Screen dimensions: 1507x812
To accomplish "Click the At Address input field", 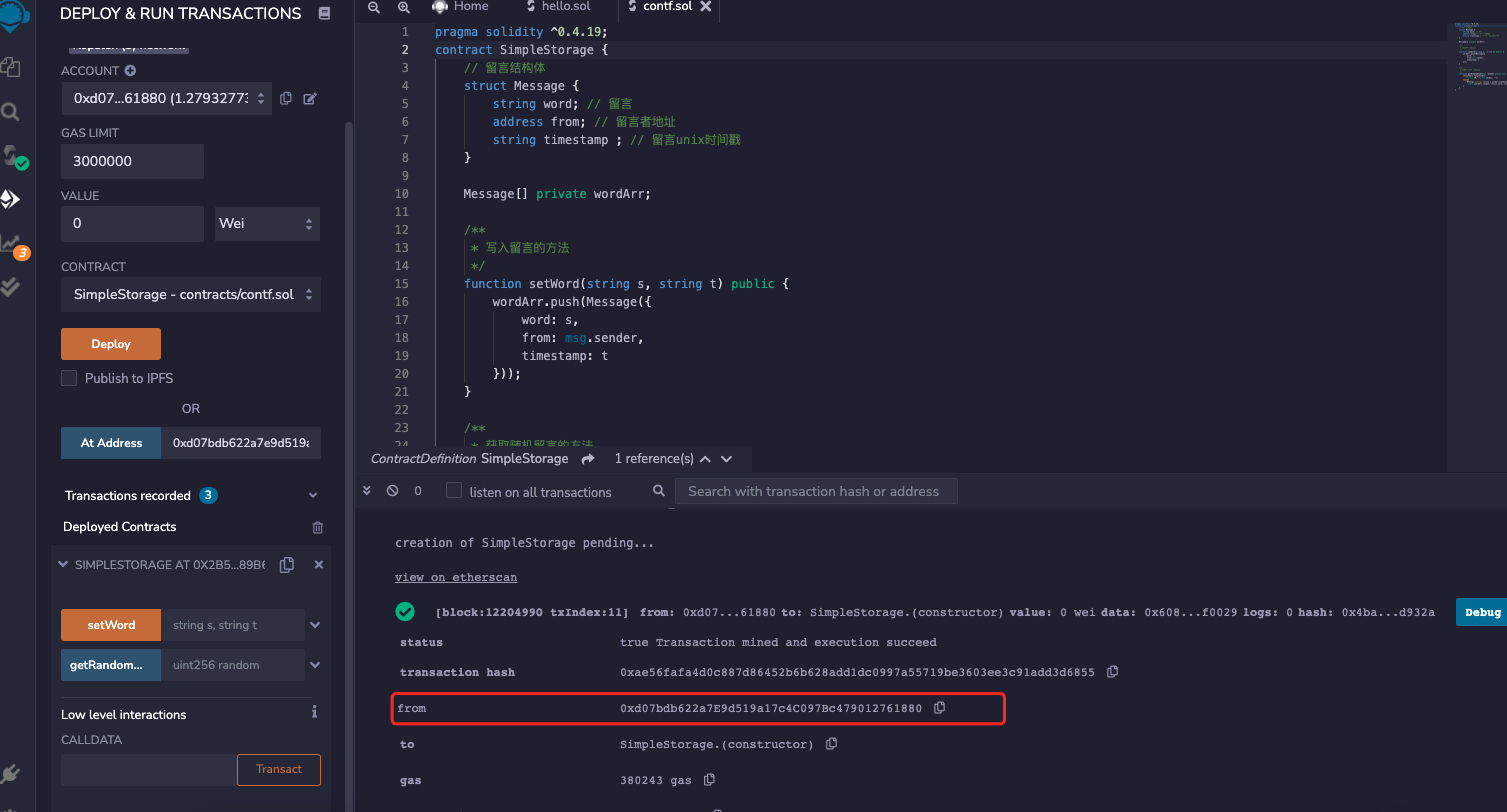I will pyautogui.click(x=241, y=443).
